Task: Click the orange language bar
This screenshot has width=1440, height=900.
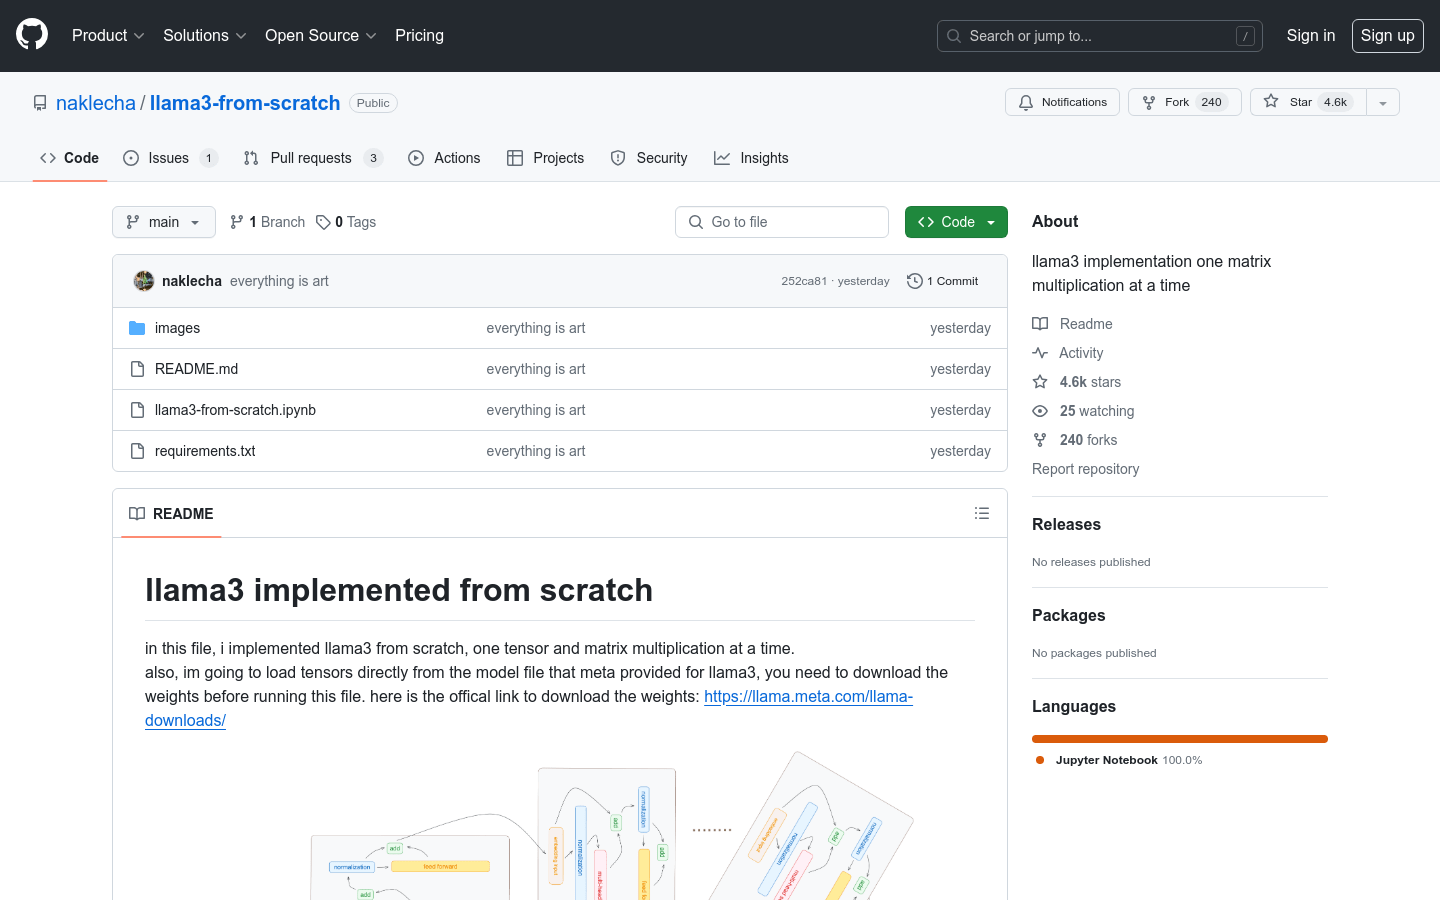Action: pos(1180,739)
